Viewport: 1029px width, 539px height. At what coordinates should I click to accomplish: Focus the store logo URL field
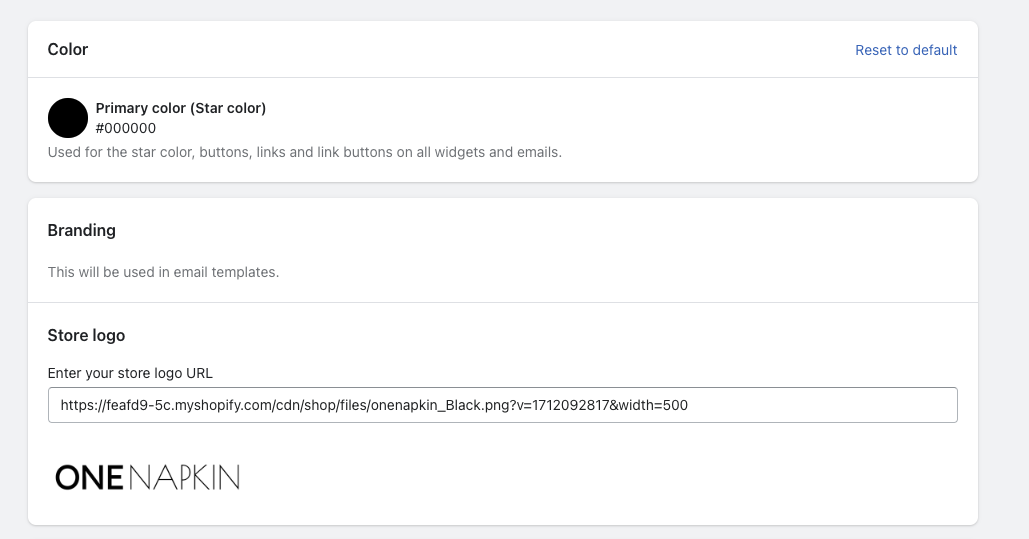[x=502, y=405]
